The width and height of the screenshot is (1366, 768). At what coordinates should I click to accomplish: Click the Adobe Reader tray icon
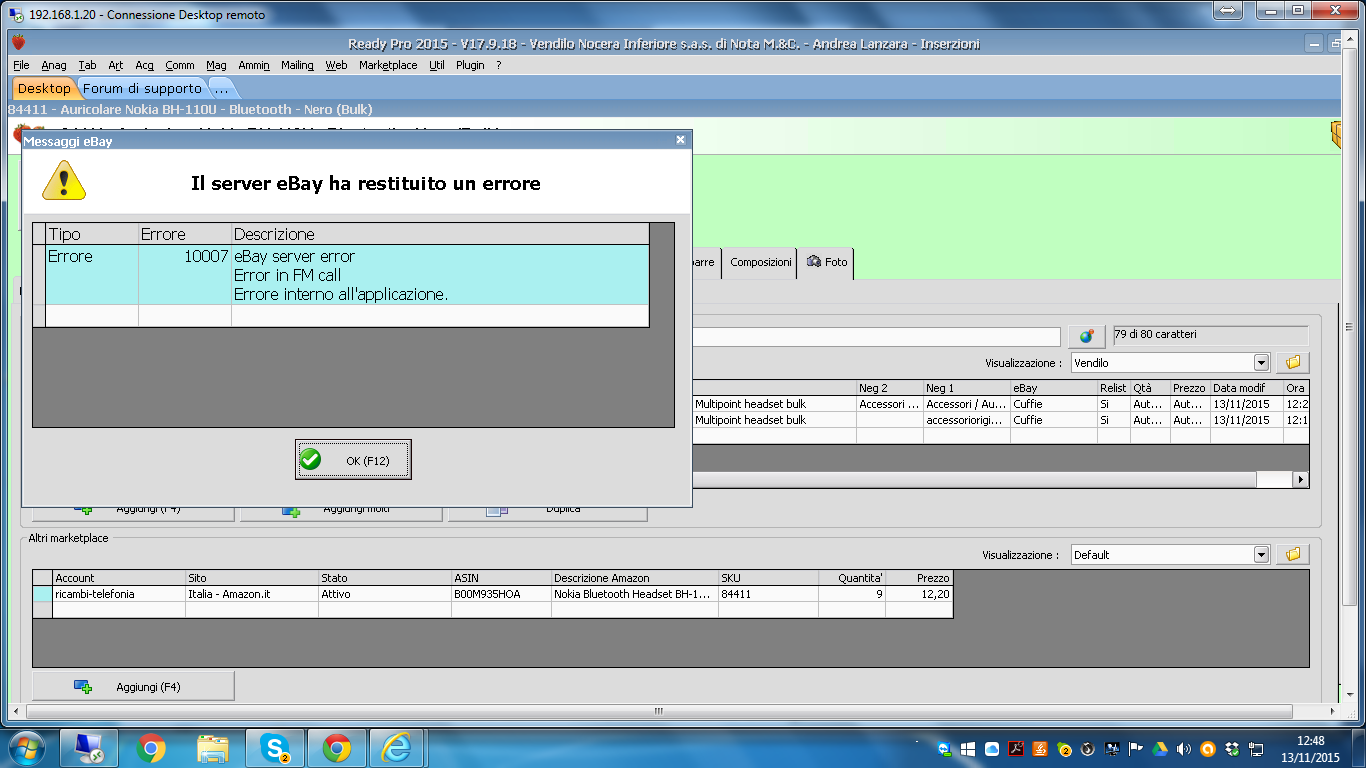point(1016,749)
